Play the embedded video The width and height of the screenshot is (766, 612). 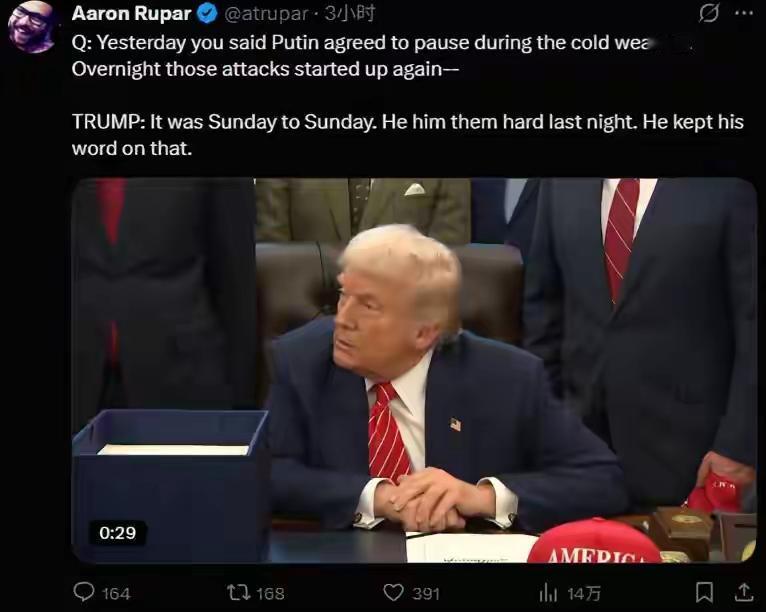pyautogui.click(x=414, y=370)
